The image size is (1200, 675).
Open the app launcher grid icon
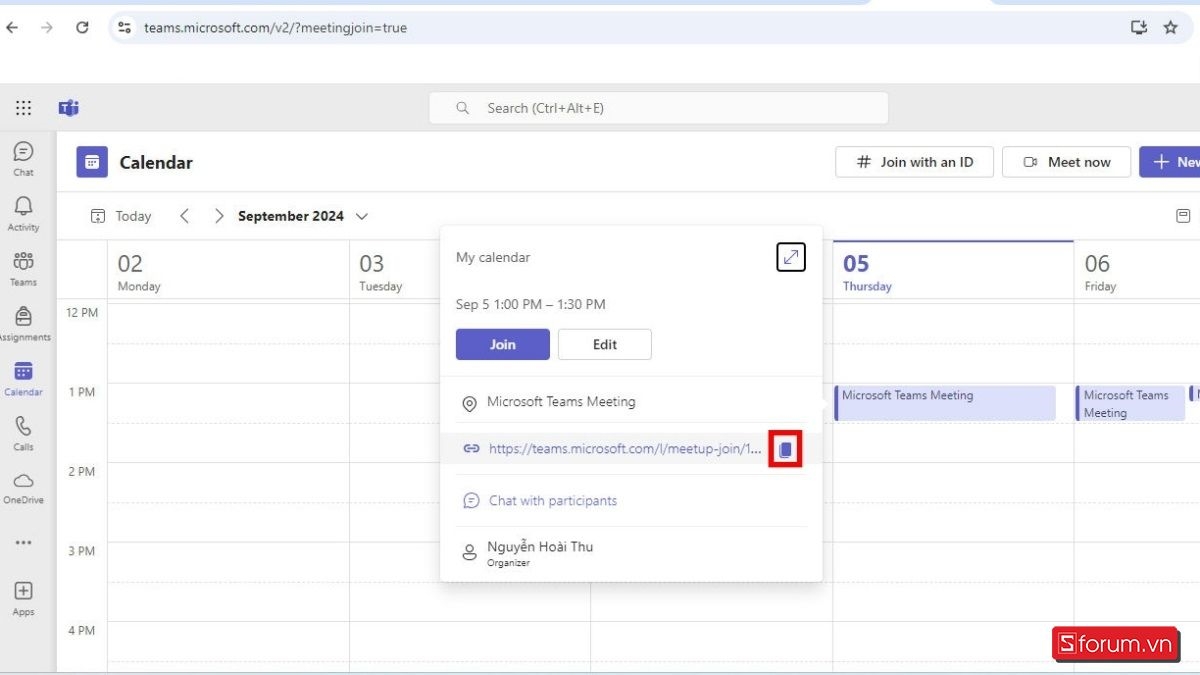23,108
